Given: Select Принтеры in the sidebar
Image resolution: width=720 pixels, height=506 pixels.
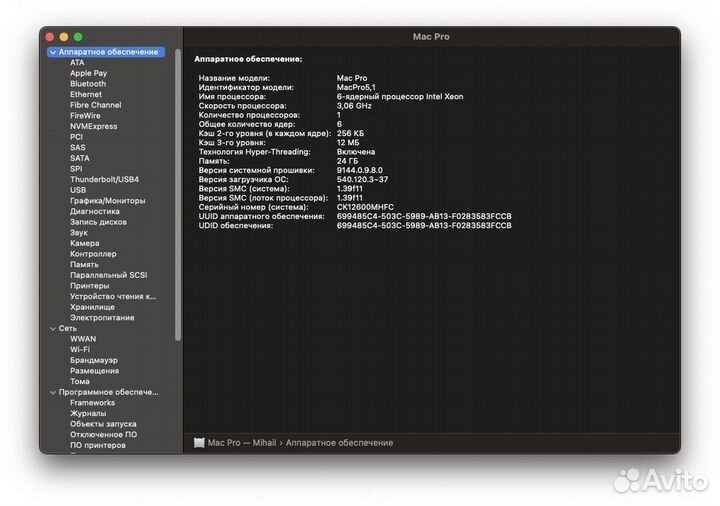Looking at the screenshot, I should coord(90,286).
